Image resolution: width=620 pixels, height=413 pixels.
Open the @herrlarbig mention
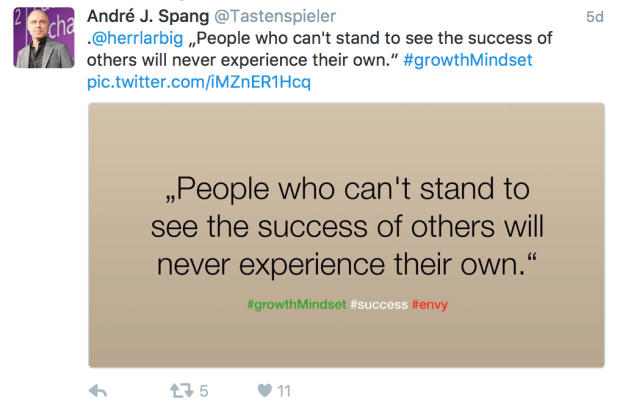(136, 38)
